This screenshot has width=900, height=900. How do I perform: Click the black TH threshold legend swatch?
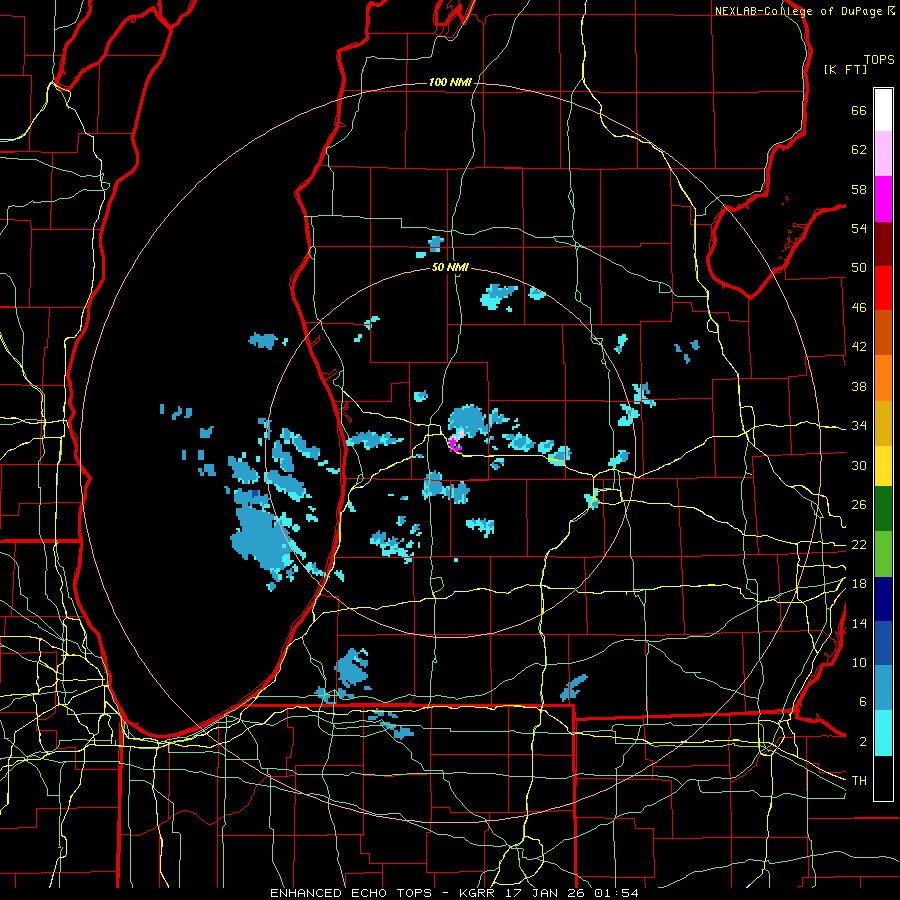(883, 778)
